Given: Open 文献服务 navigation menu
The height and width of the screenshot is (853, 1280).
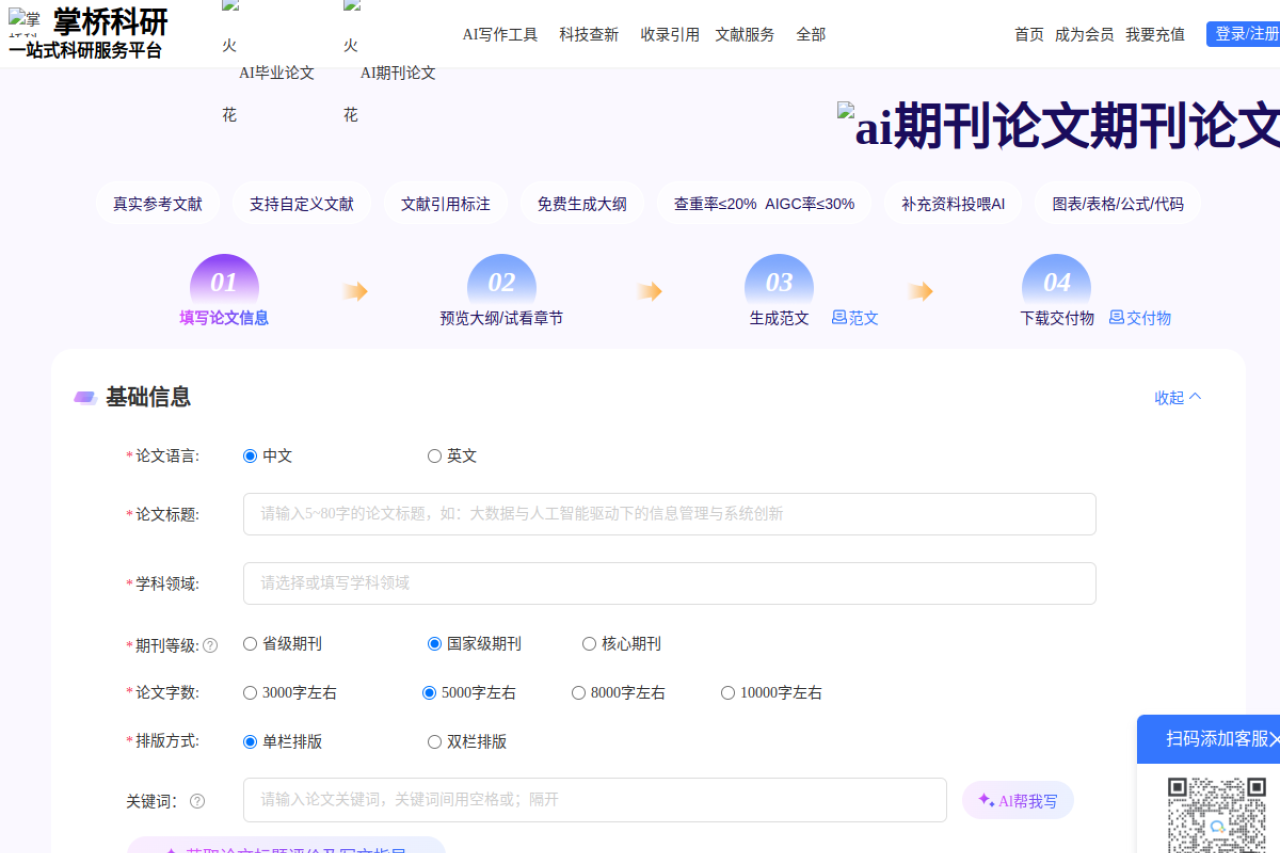Looking at the screenshot, I should pos(744,34).
